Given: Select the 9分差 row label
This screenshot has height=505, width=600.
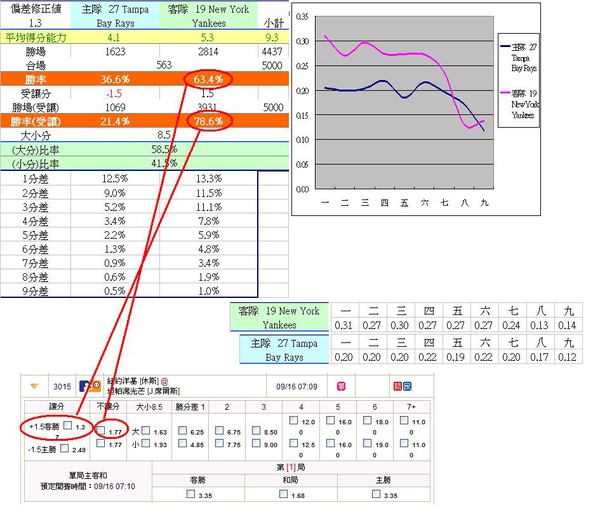Looking at the screenshot, I should [x=36, y=291].
